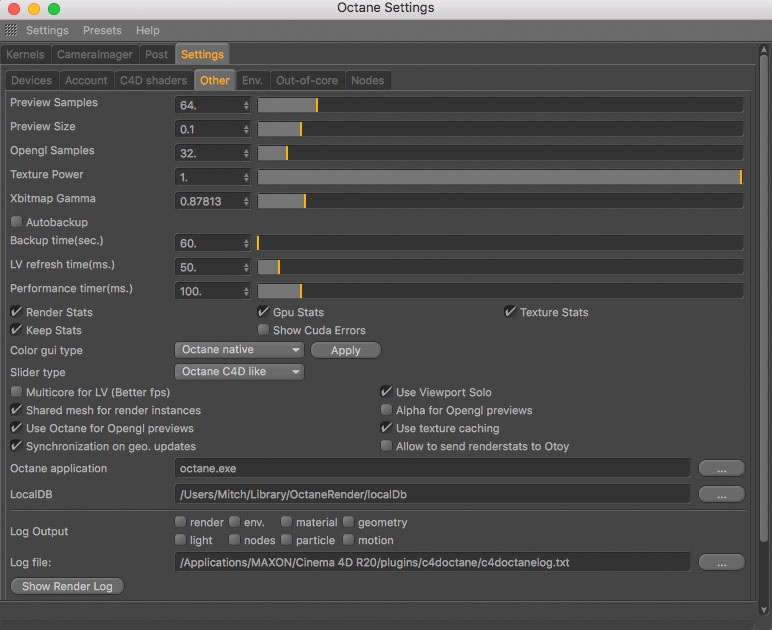772x630 pixels.
Task: Click the LV refresh time slider bar
Action: coord(500,267)
